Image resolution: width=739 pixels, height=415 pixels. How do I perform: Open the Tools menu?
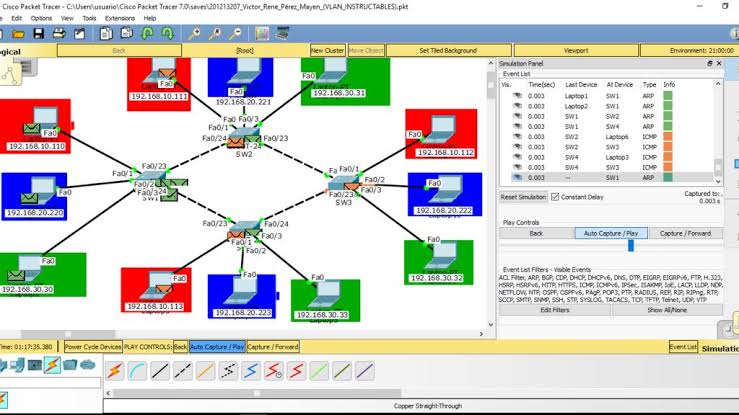[89, 18]
